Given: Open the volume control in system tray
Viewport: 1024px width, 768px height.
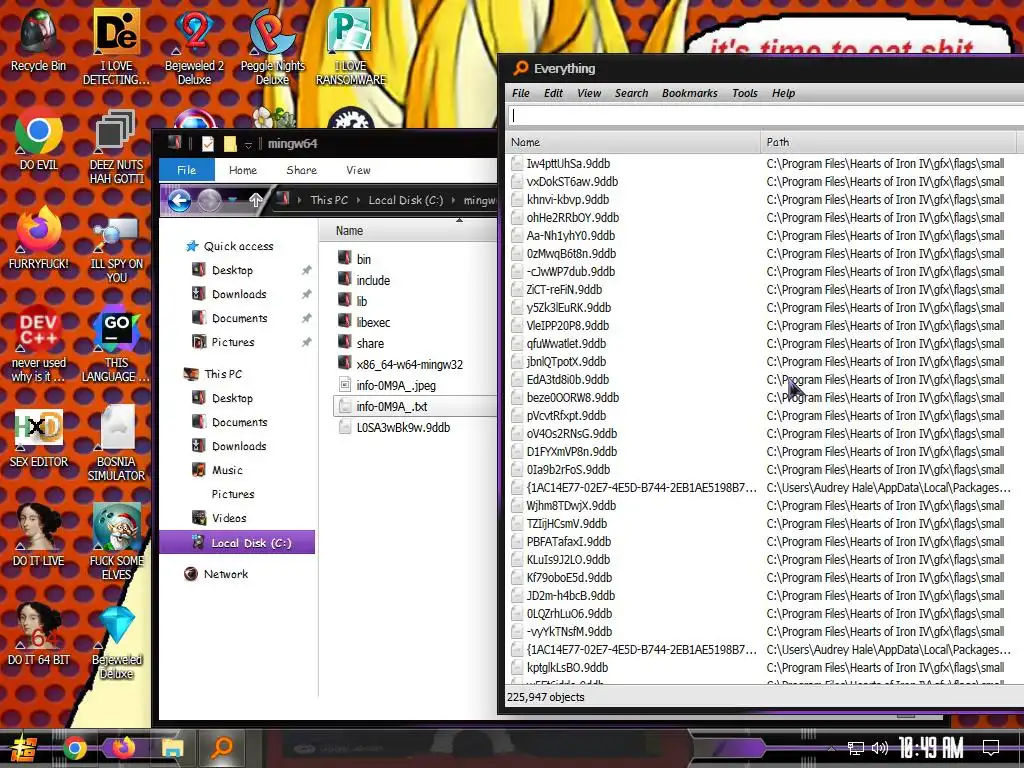Looking at the screenshot, I should click(880, 748).
